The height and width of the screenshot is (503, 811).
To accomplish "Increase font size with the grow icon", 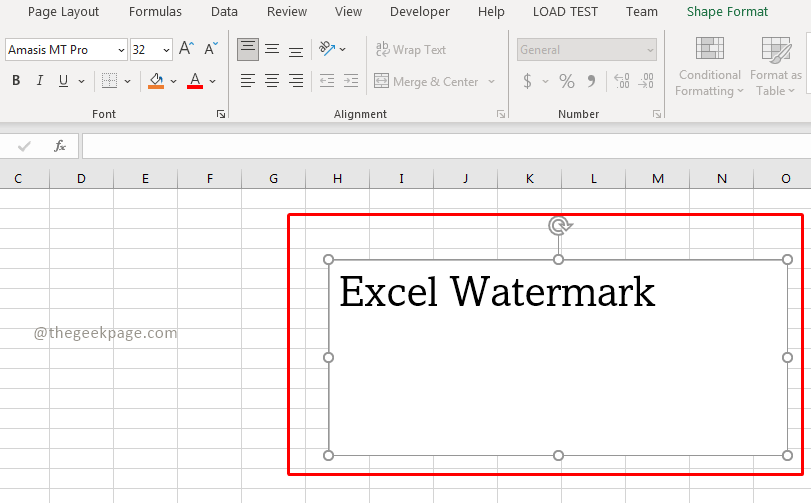I will [187, 49].
